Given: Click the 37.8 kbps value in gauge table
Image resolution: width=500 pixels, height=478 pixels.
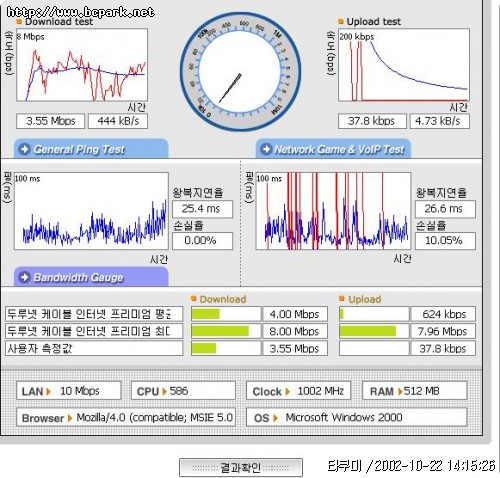Looking at the screenshot, I should tap(443, 348).
